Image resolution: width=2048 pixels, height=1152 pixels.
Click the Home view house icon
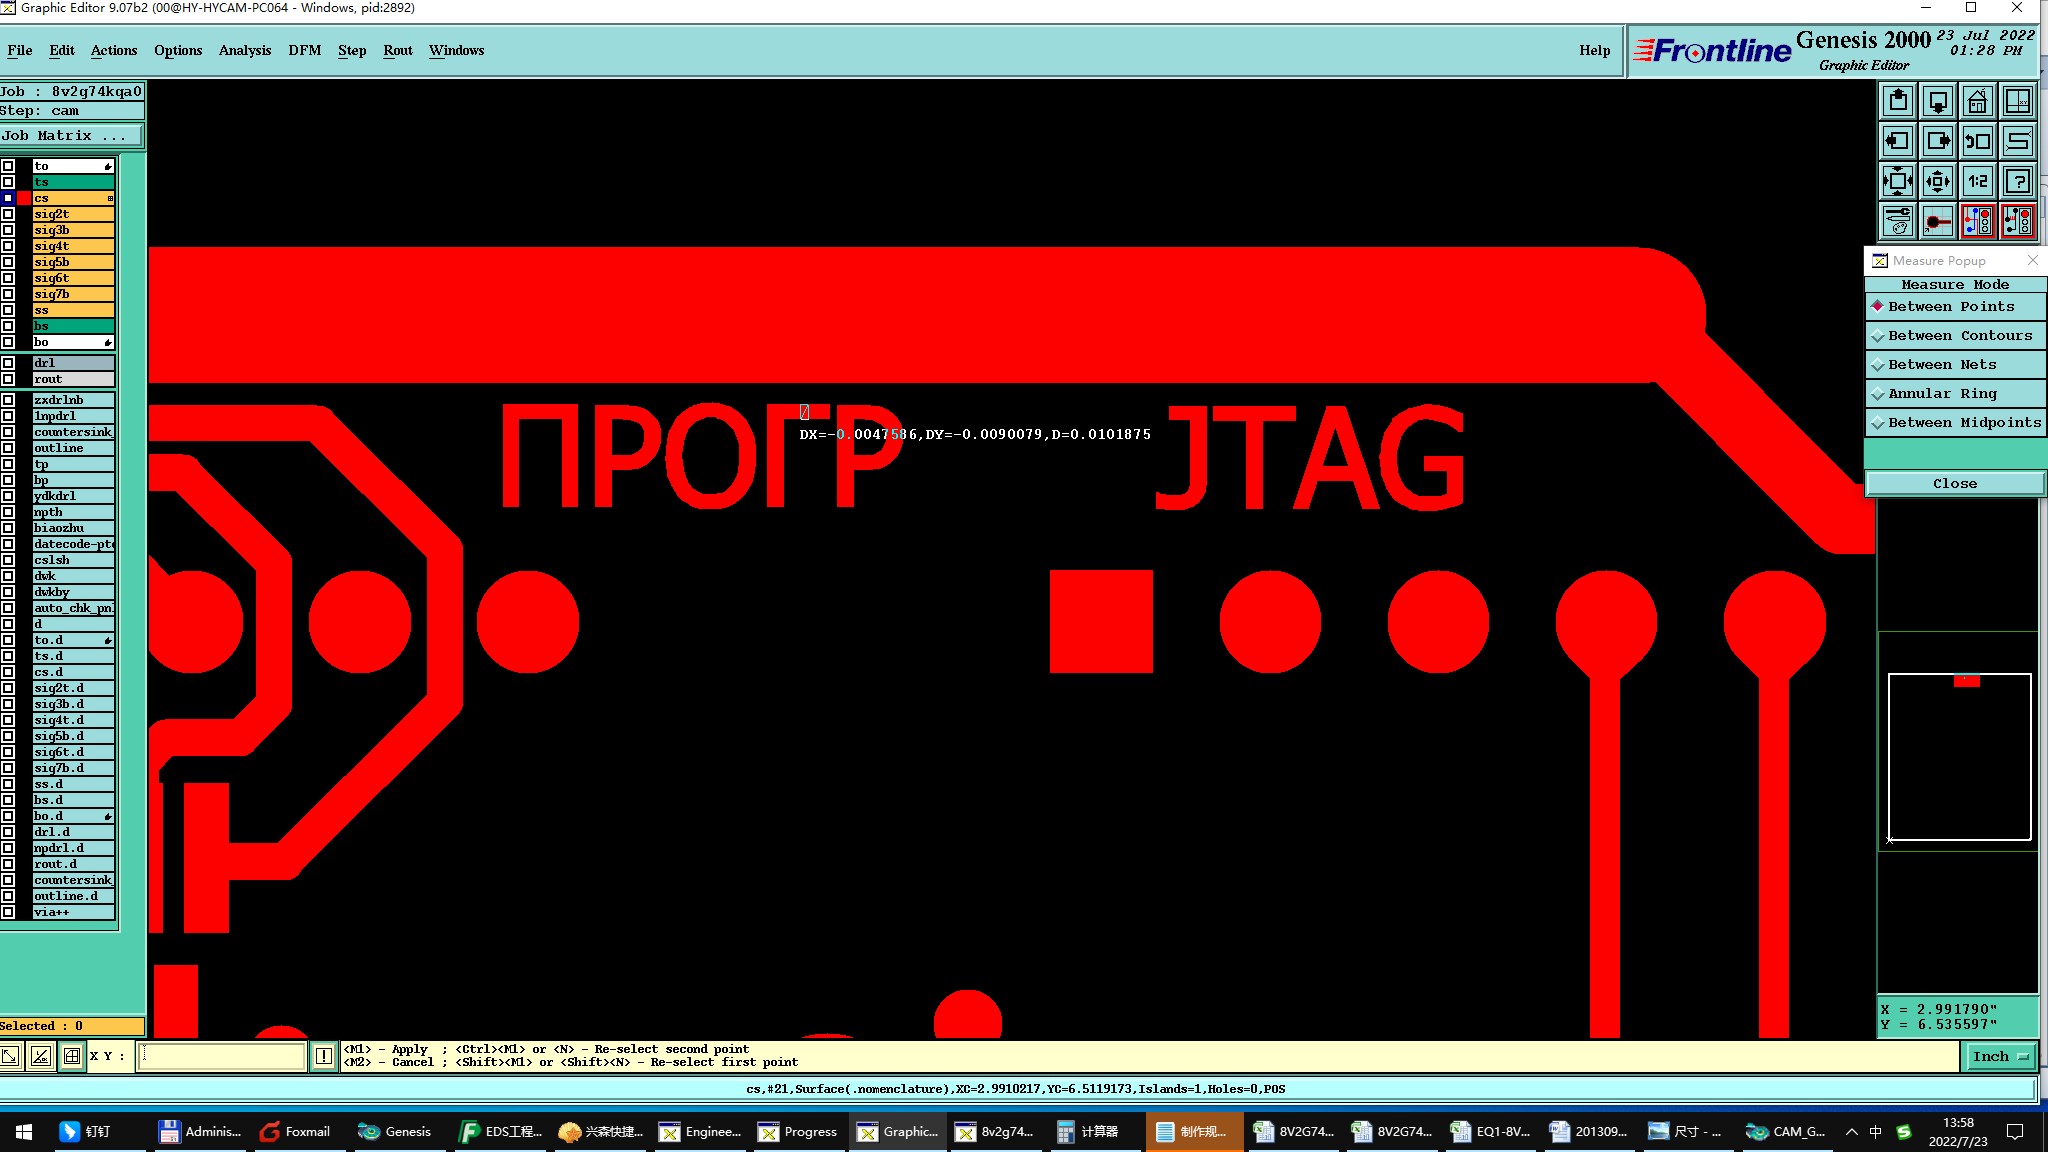tap(1977, 102)
